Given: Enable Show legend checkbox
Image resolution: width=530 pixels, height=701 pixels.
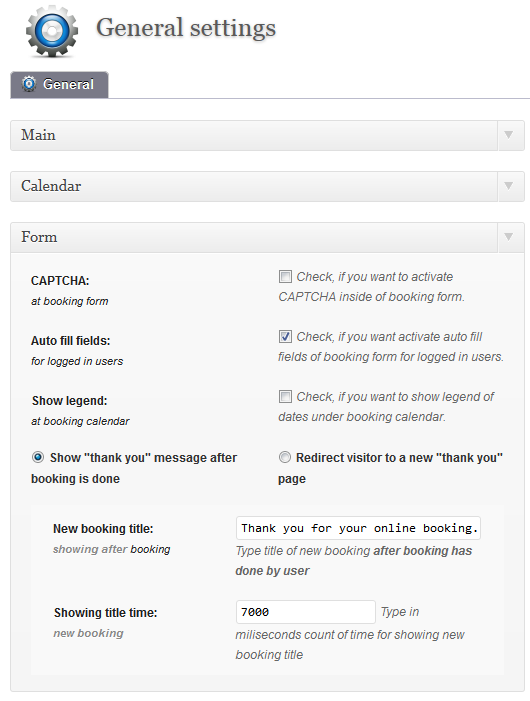Looking at the screenshot, I should coord(285,396).
